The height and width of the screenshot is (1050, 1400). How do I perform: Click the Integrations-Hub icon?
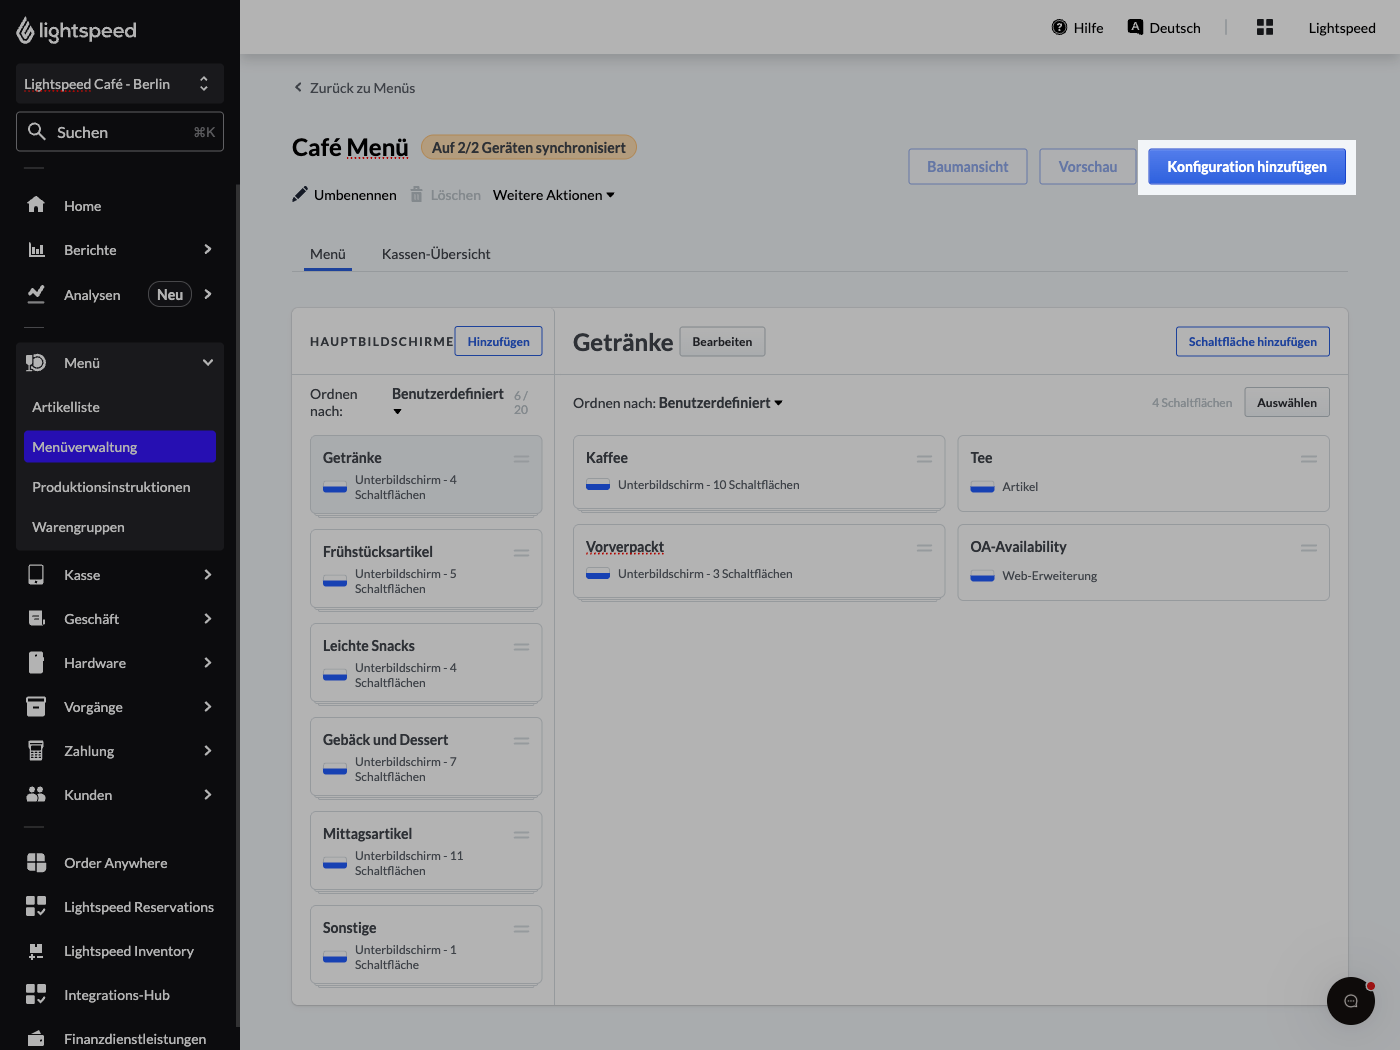(36, 994)
